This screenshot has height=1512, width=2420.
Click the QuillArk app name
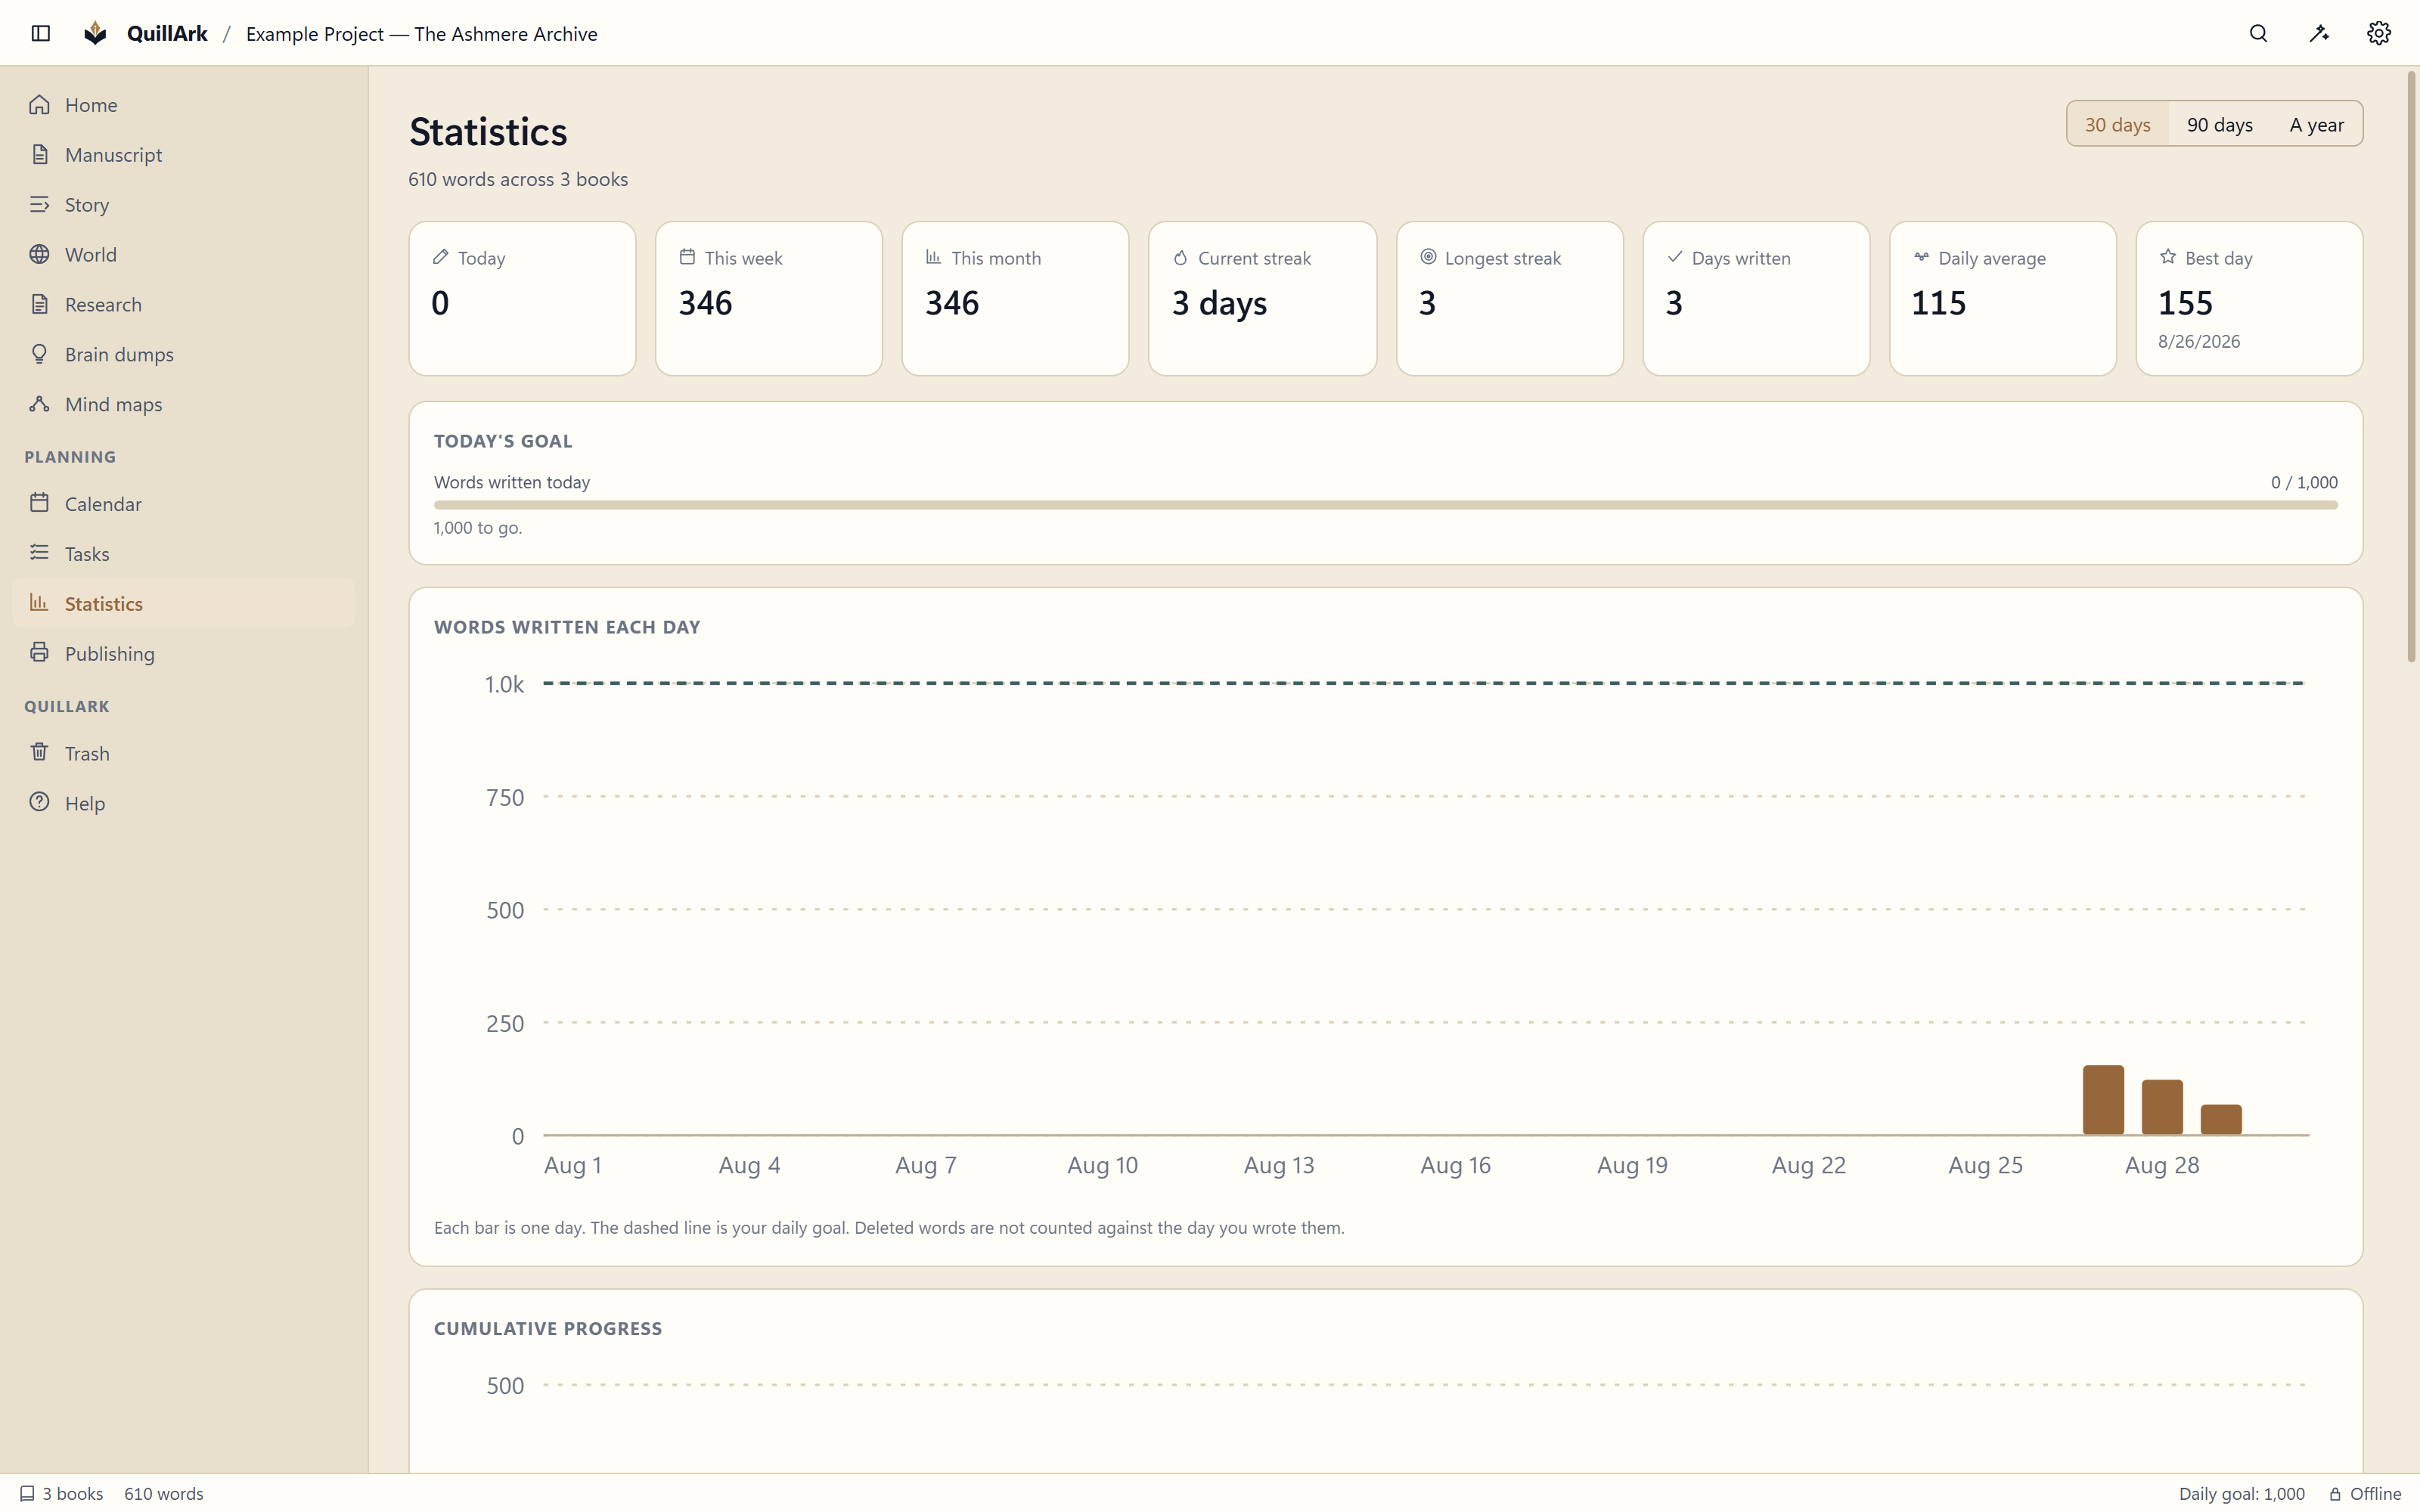(167, 33)
